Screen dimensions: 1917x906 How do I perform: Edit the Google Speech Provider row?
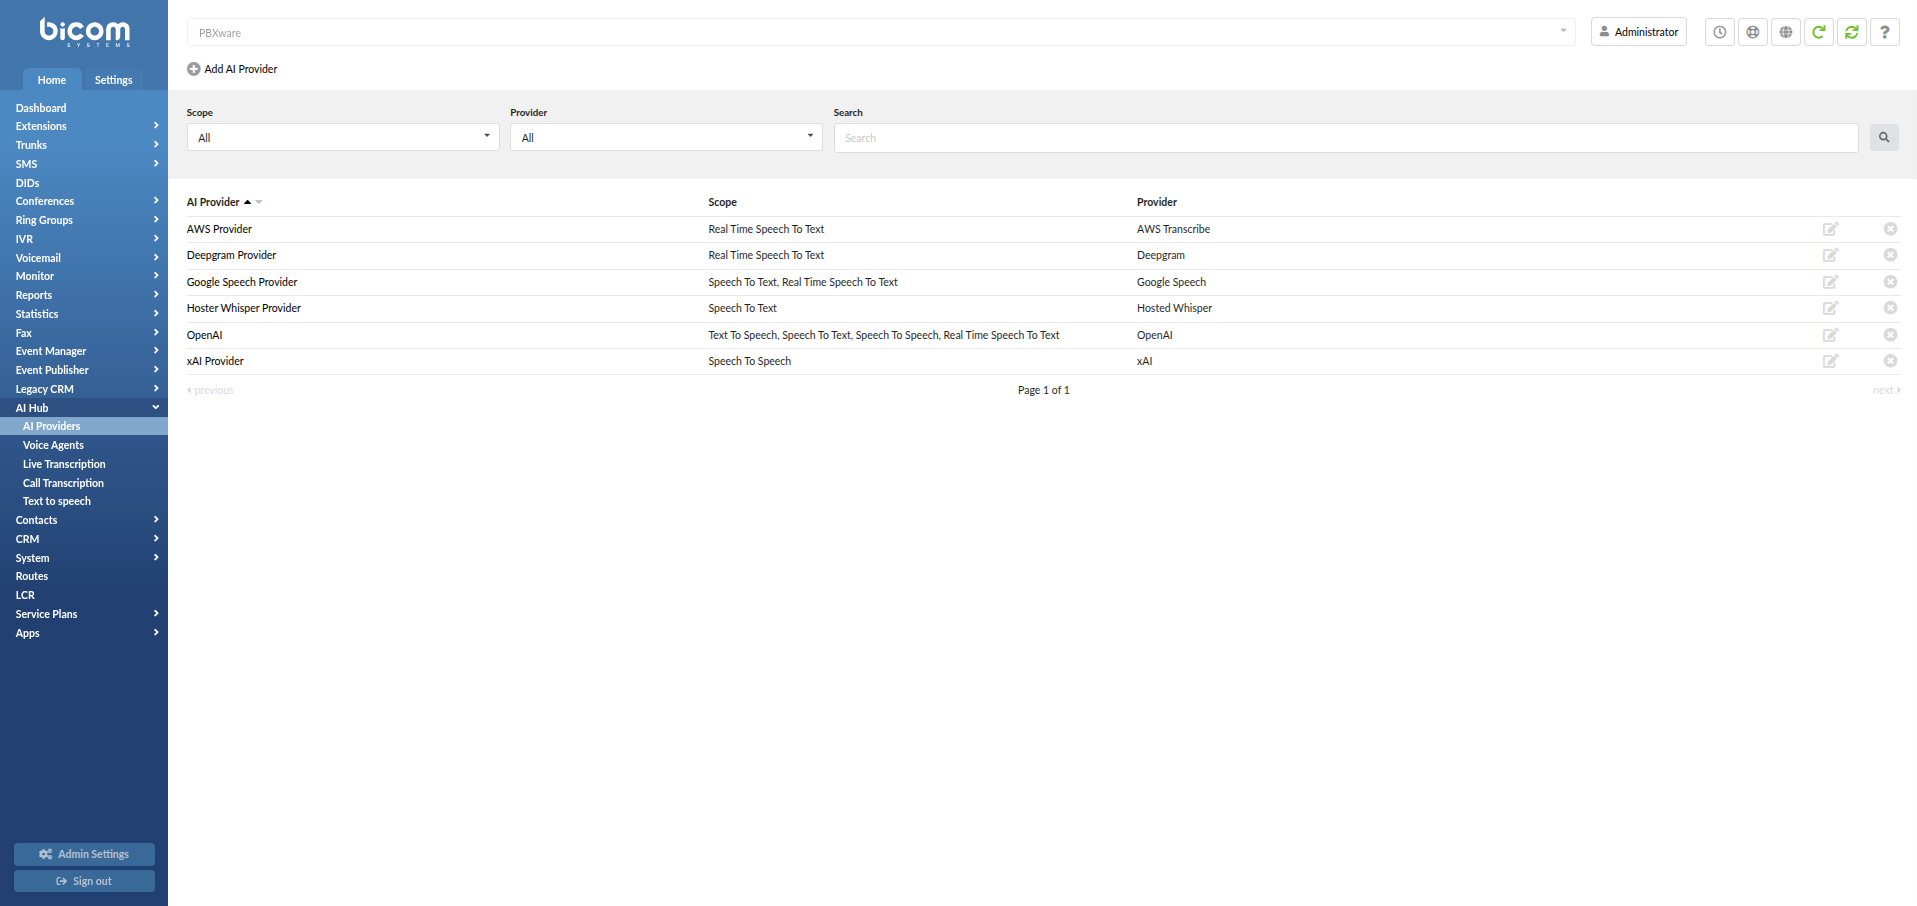coord(1830,282)
